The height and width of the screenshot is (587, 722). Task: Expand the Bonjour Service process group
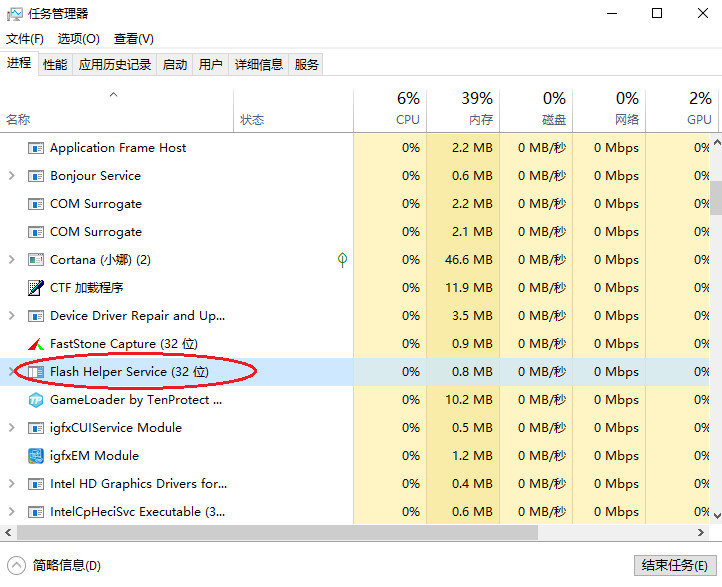click(12, 176)
